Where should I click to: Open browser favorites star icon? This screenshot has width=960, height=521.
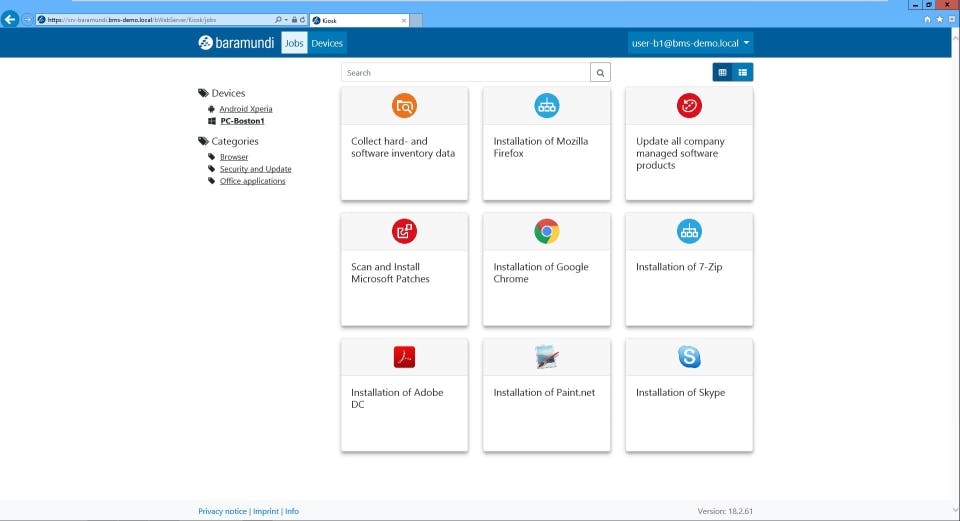click(x=939, y=20)
